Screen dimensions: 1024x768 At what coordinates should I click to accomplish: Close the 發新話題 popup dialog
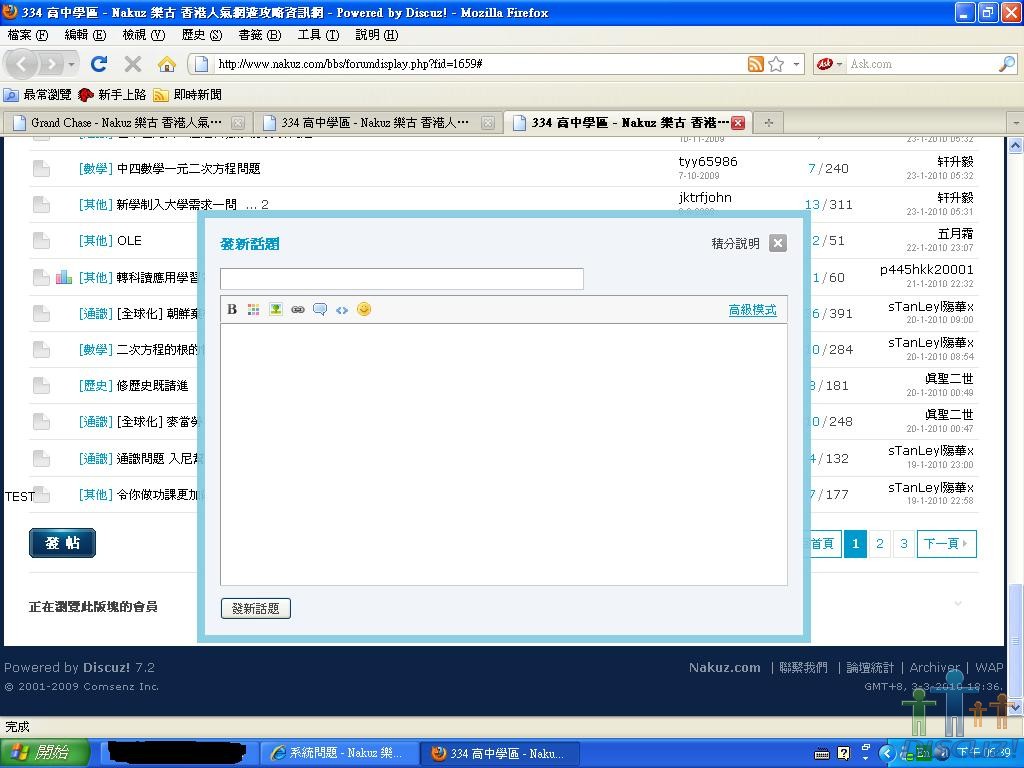[778, 243]
